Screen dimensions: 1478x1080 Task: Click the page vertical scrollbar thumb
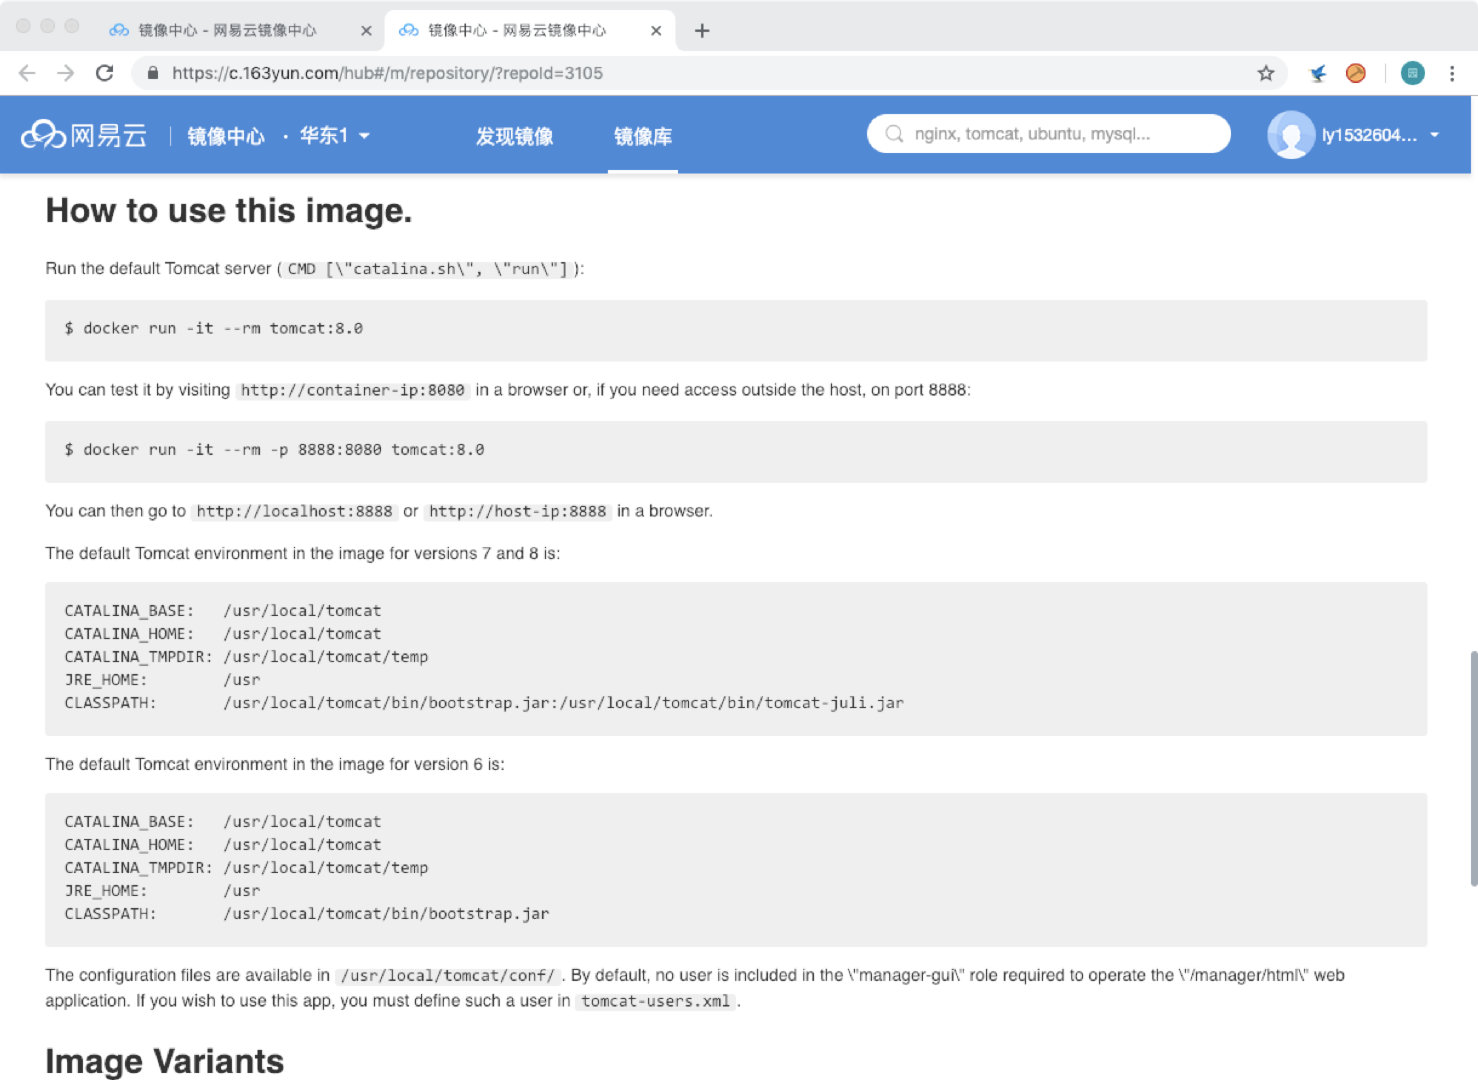[1473, 768]
